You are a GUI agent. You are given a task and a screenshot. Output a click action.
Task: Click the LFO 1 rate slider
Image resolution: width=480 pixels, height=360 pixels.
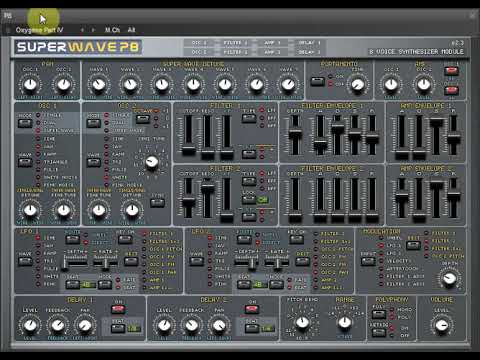point(105,263)
